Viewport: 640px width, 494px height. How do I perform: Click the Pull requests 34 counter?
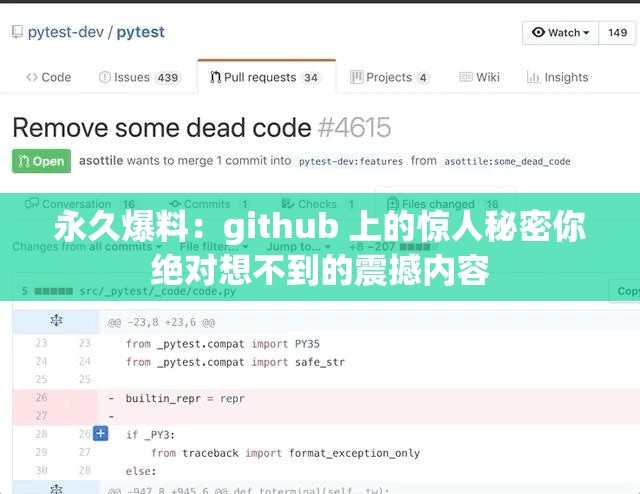tap(311, 78)
